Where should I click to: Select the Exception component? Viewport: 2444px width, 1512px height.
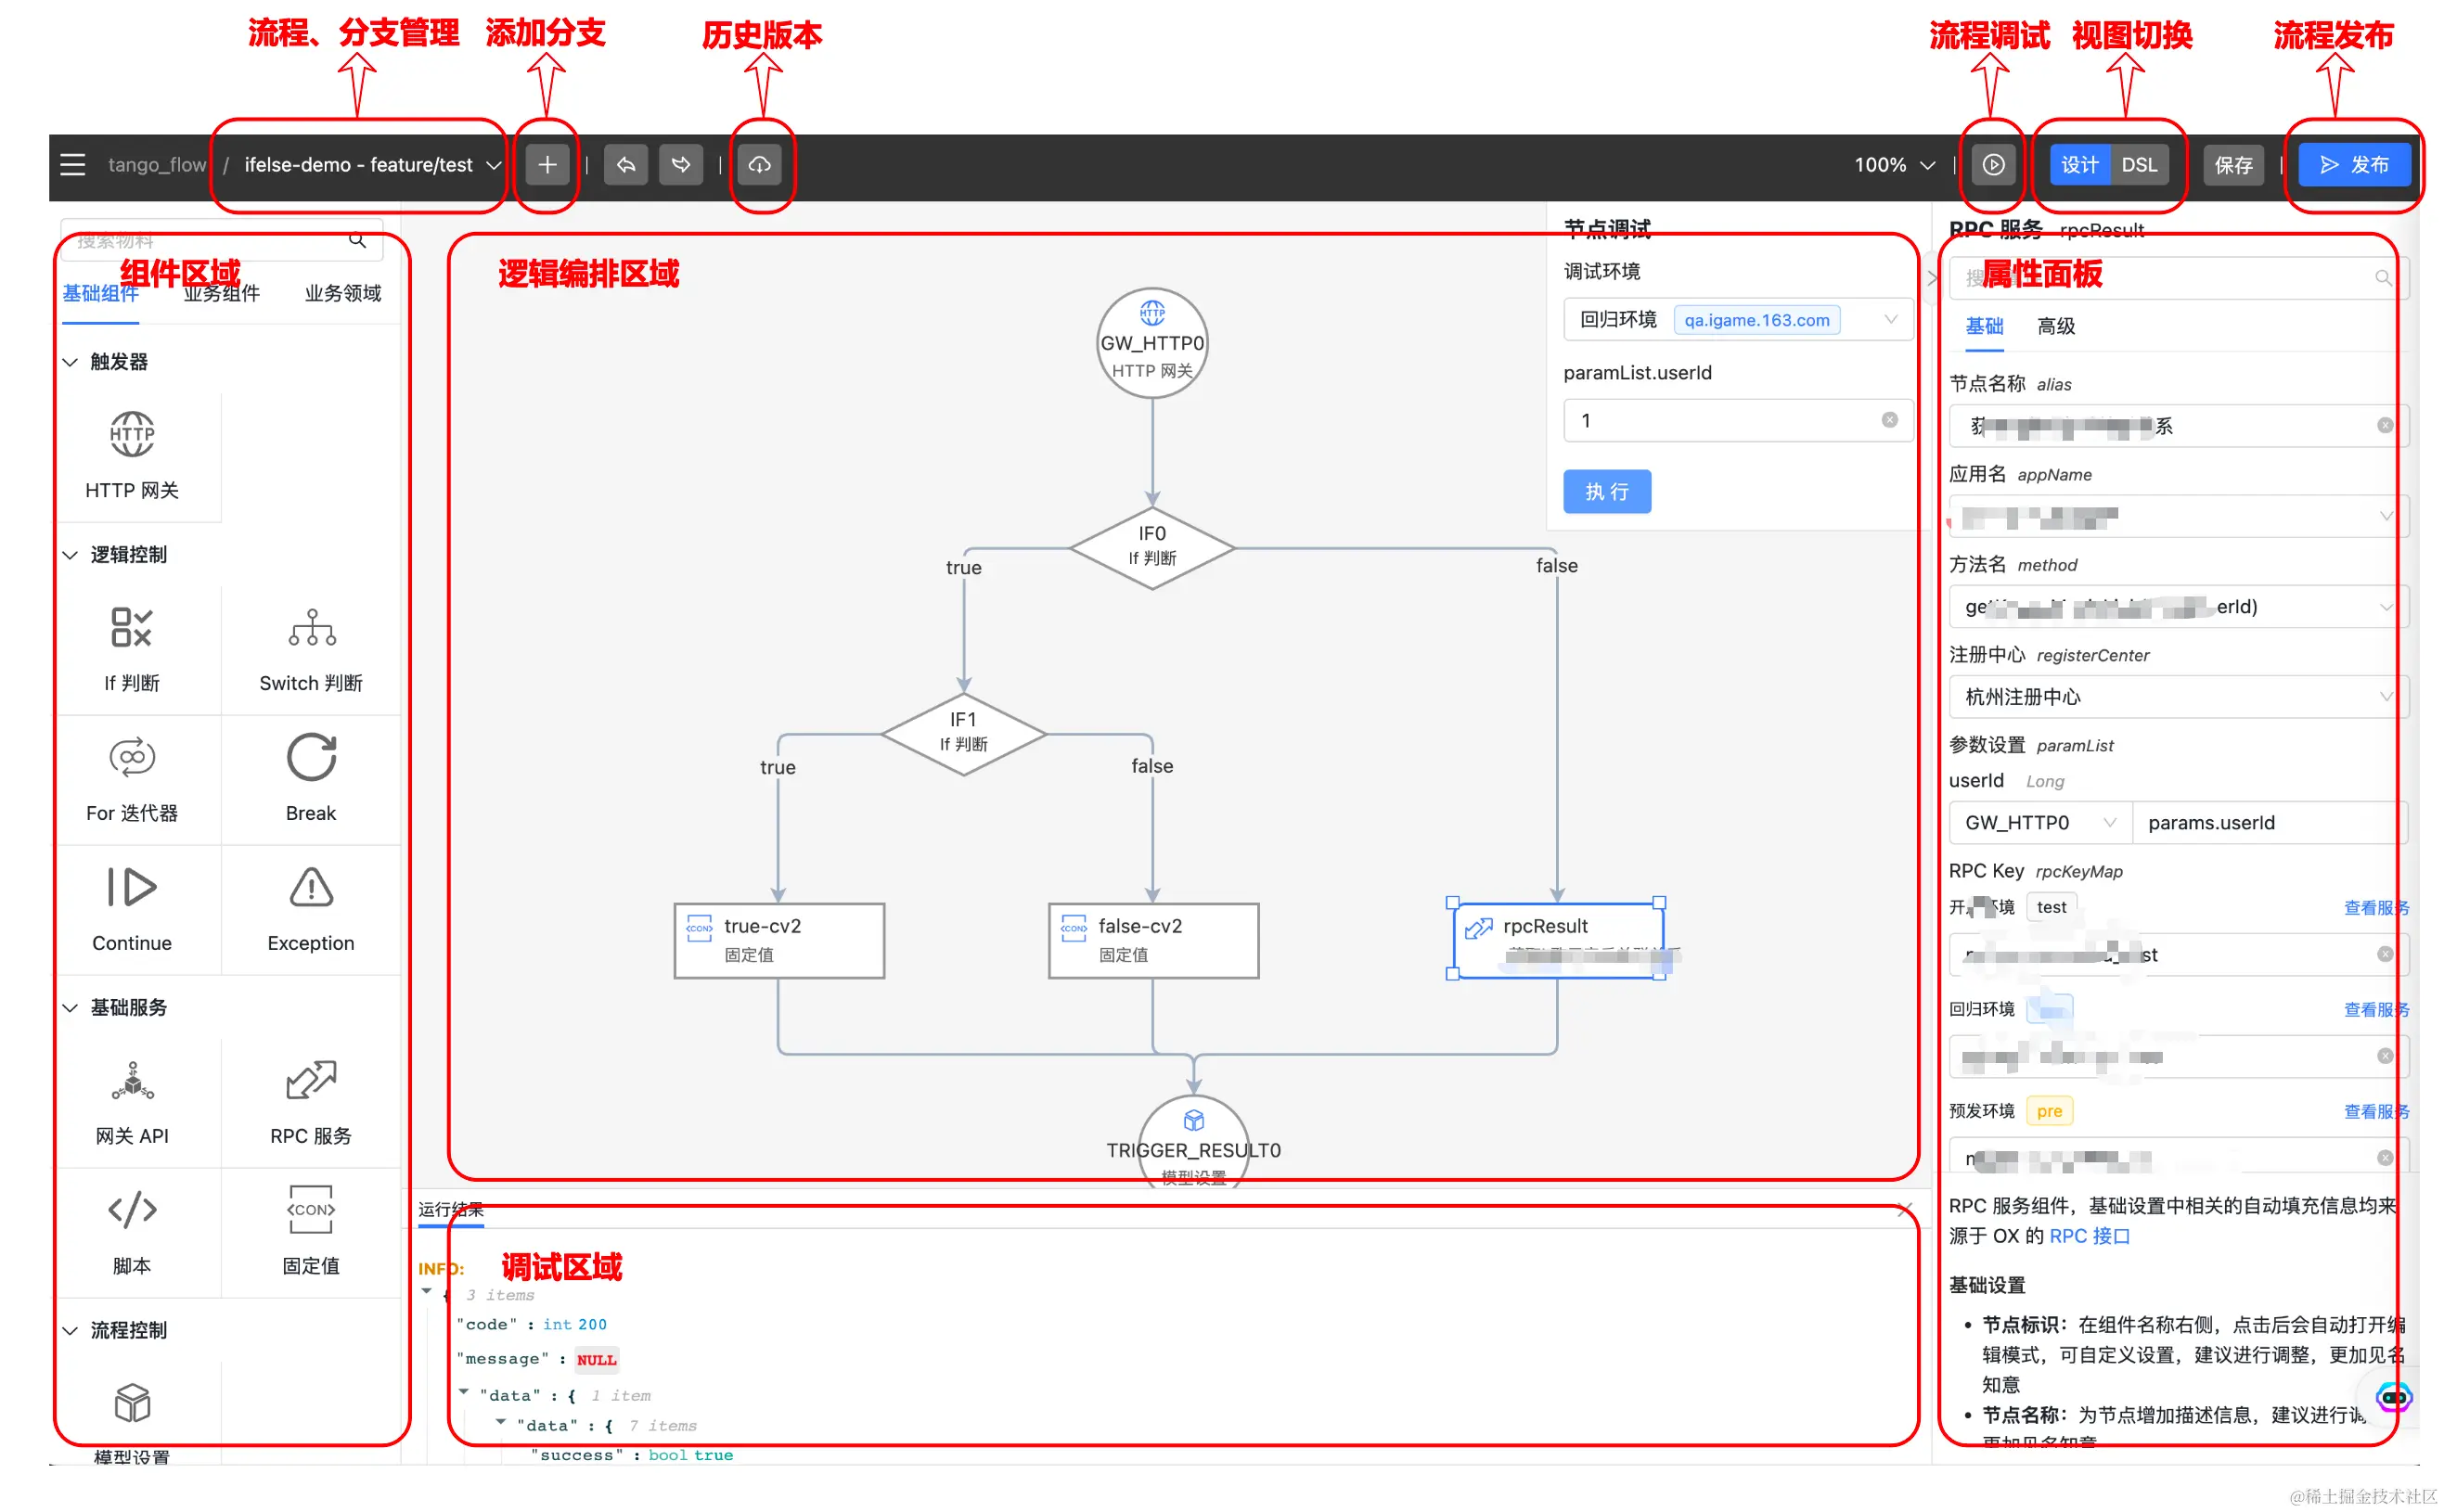coord(311,908)
